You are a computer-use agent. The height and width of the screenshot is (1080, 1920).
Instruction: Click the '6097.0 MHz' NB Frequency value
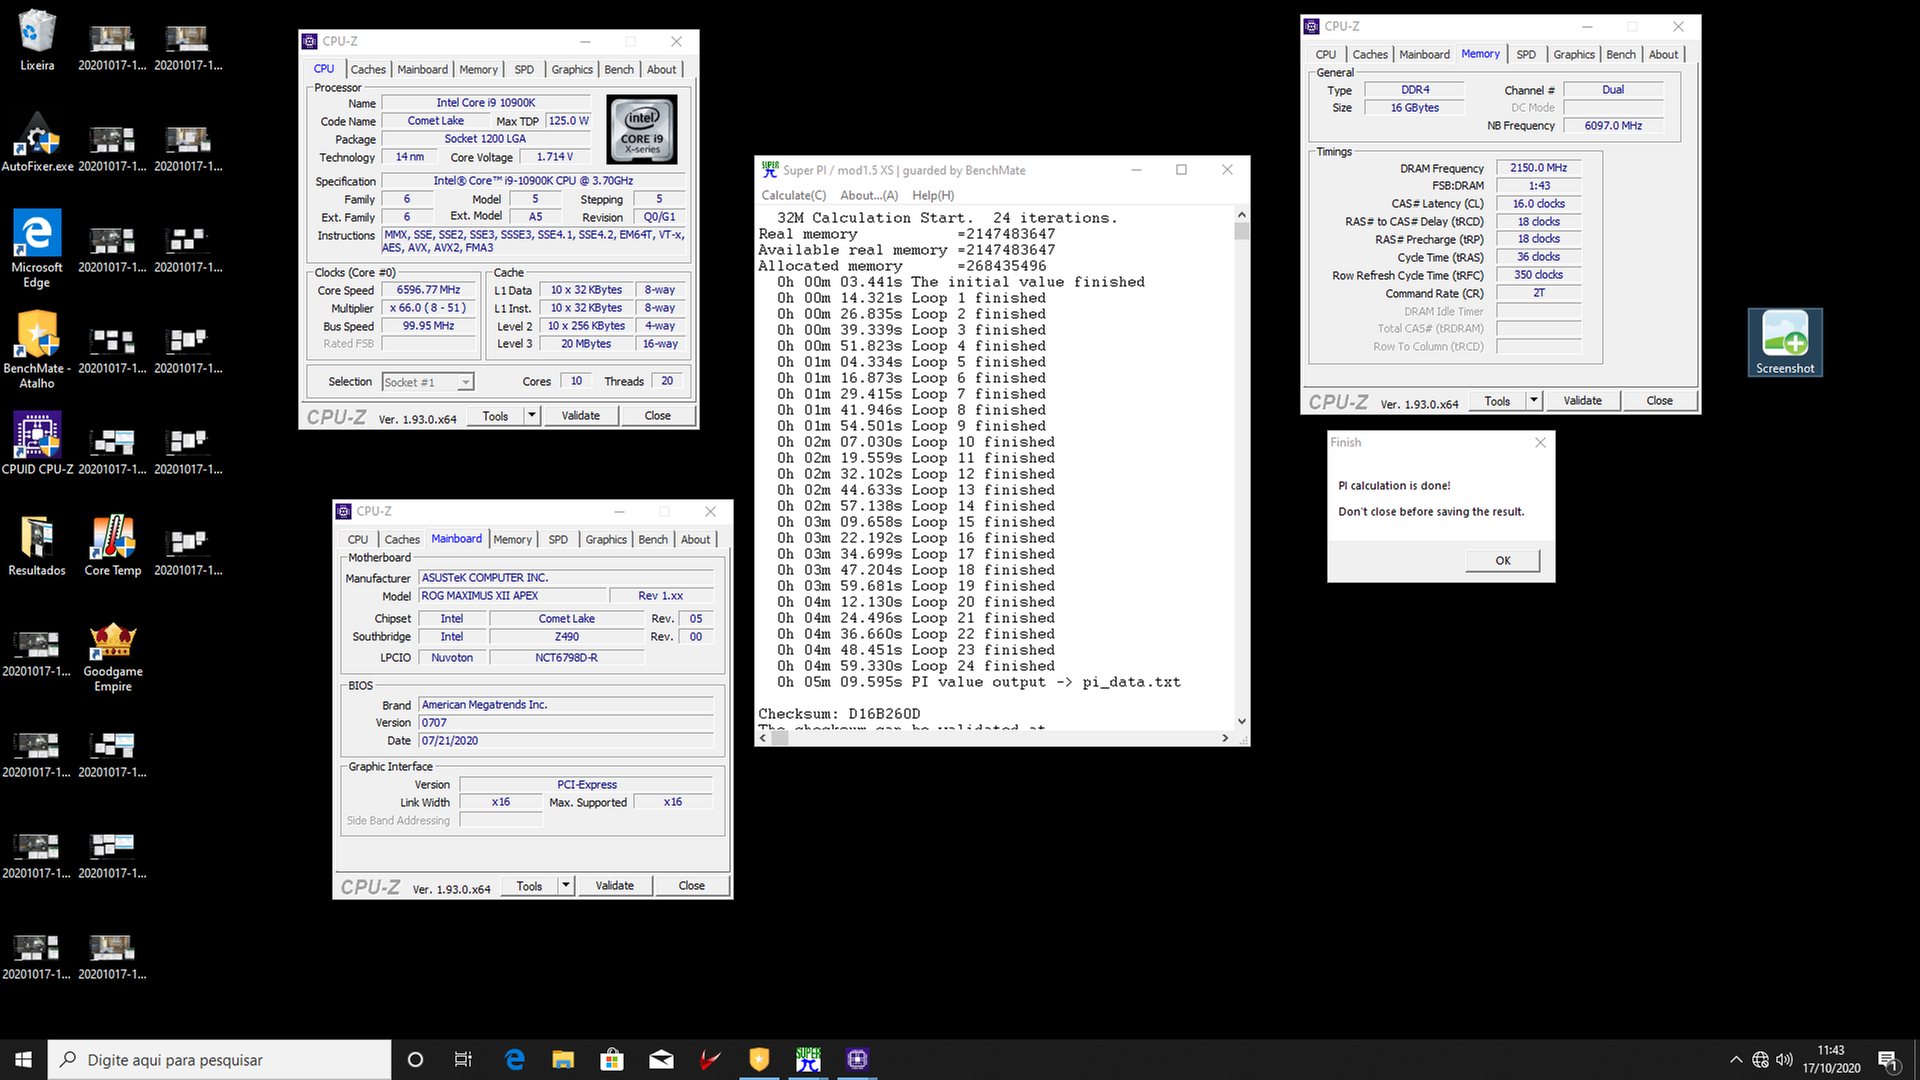pyautogui.click(x=1613, y=126)
